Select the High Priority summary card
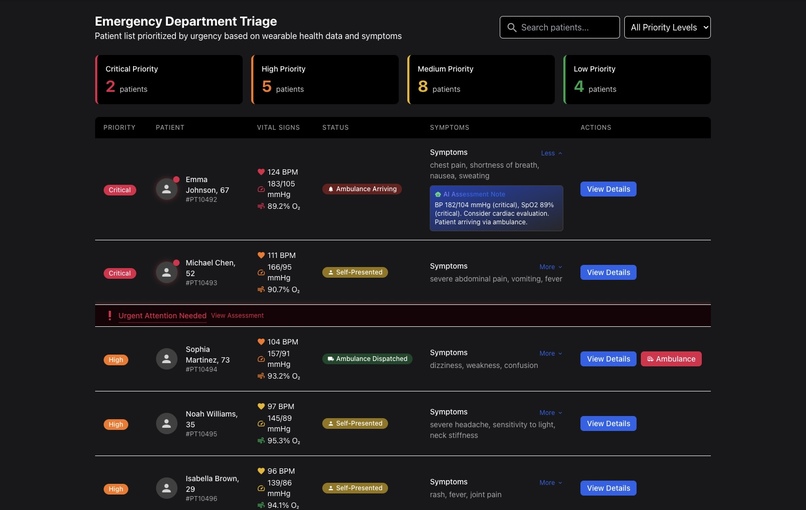This screenshot has height=510, width=806. pos(325,80)
